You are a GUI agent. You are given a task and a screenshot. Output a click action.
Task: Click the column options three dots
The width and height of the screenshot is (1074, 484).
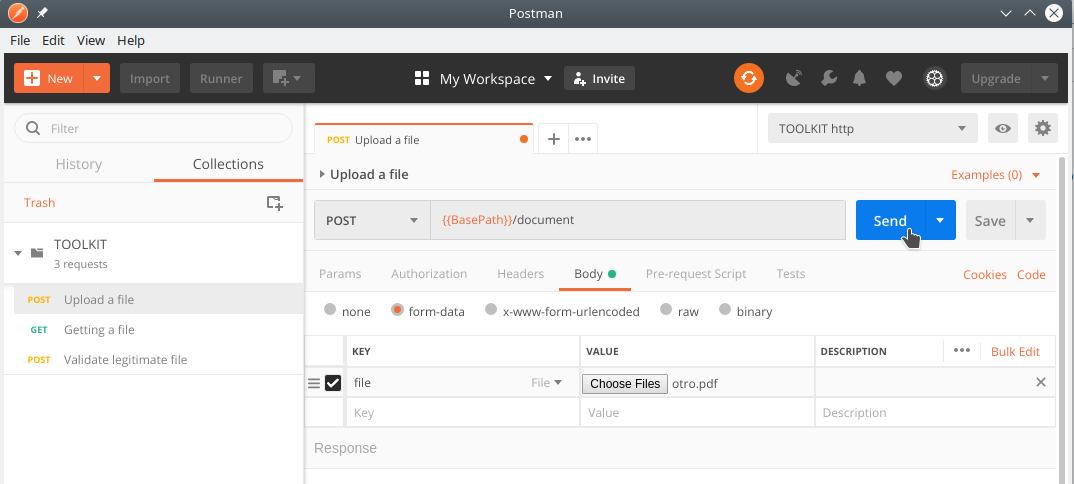tap(962, 351)
